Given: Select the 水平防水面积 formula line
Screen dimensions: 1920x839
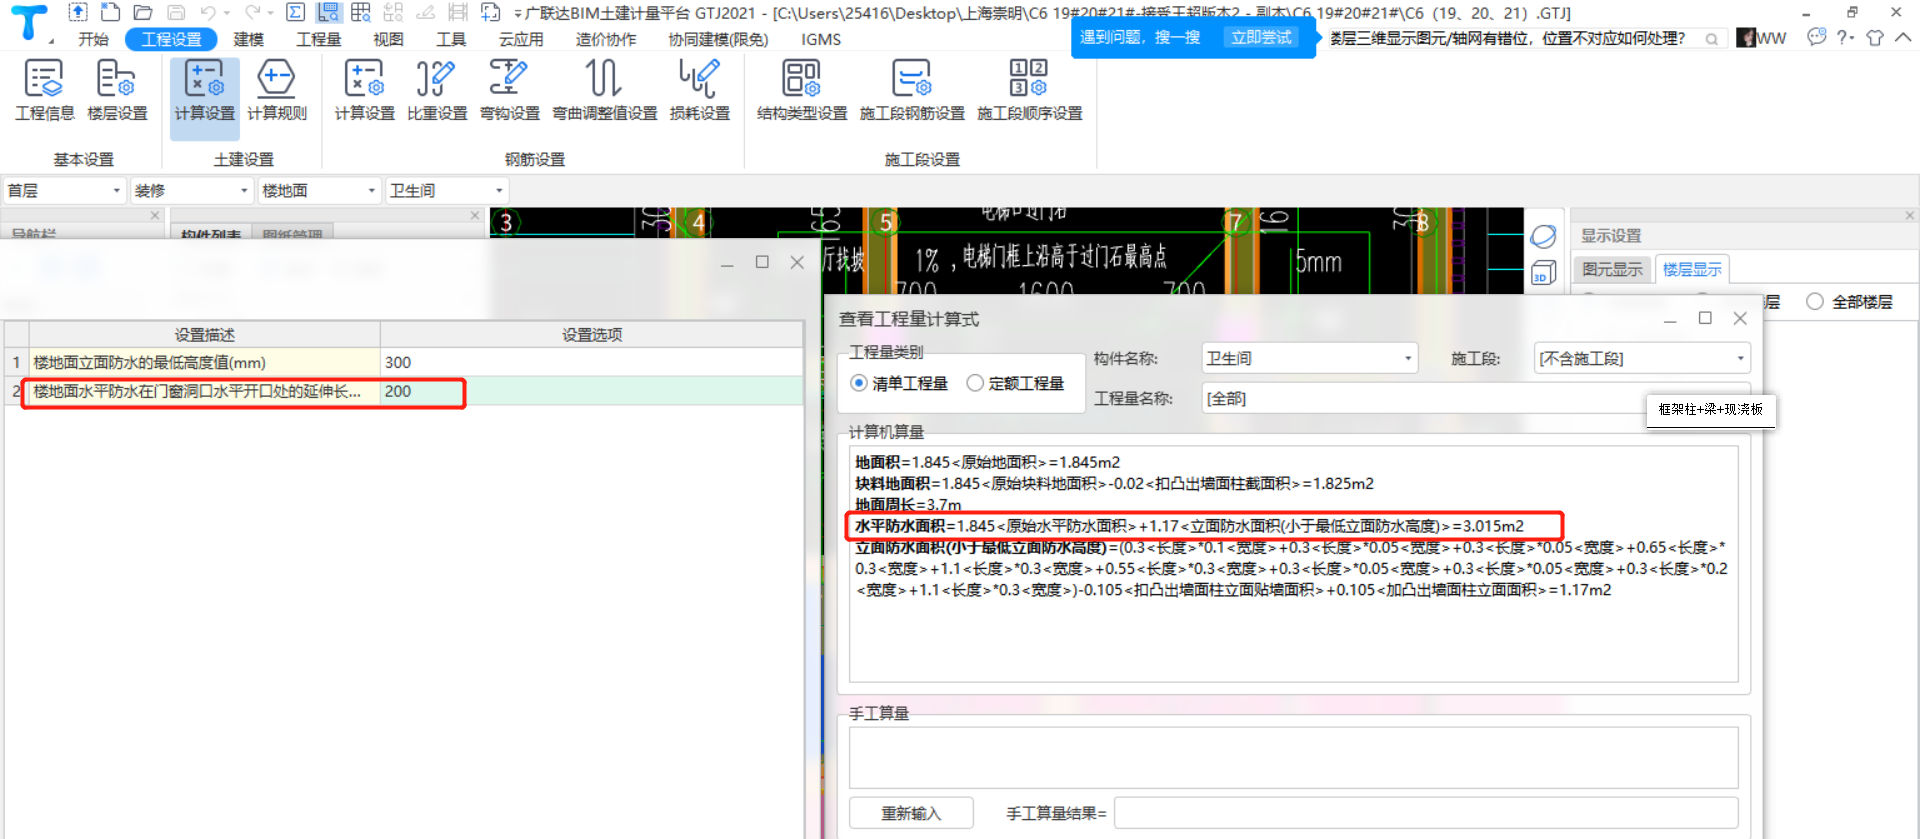Looking at the screenshot, I should click(x=1190, y=526).
